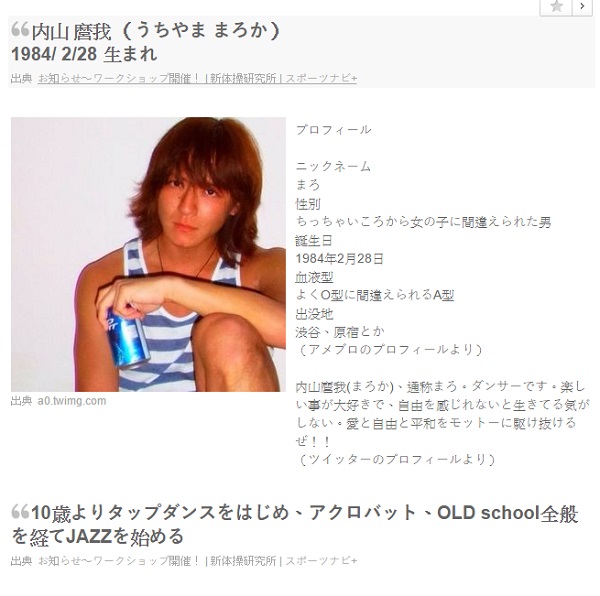Click the プロフィール label
This screenshot has height=596, width=600.
[333, 130]
